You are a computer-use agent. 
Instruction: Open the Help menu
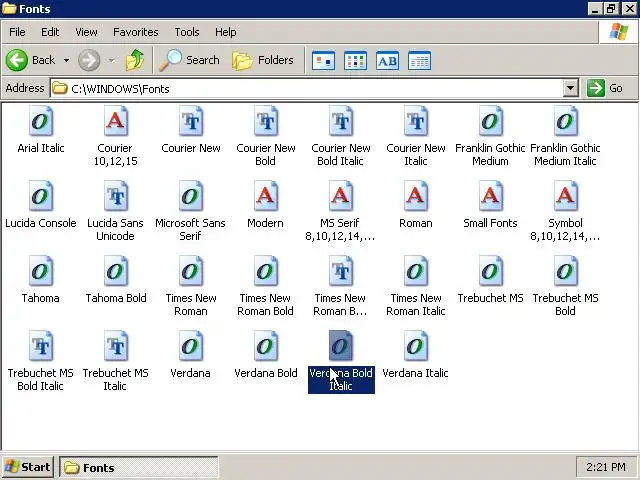point(226,32)
